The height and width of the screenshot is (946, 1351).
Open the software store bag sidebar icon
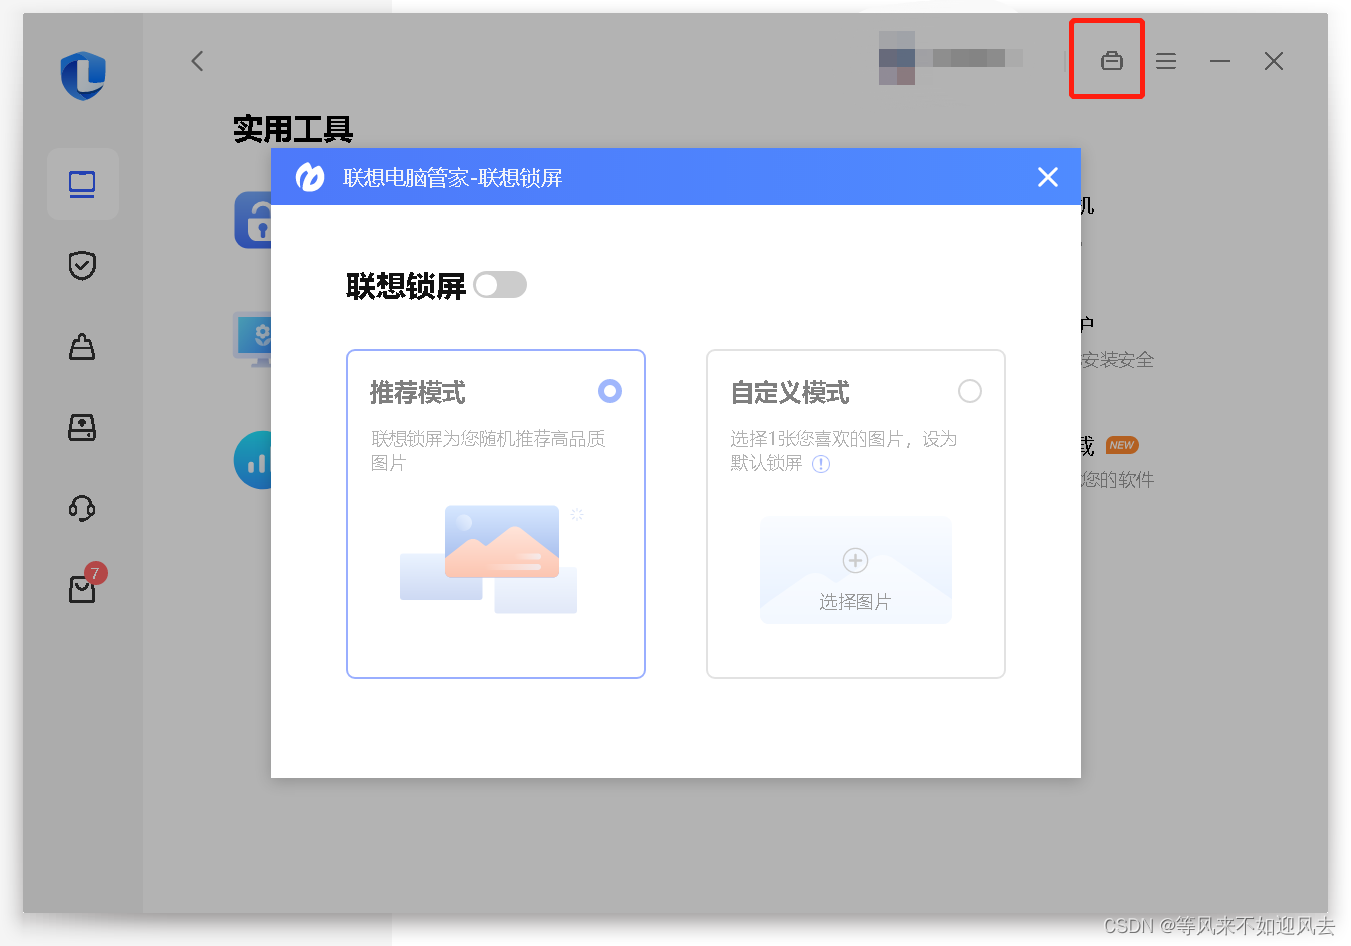[x=82, y=346]
